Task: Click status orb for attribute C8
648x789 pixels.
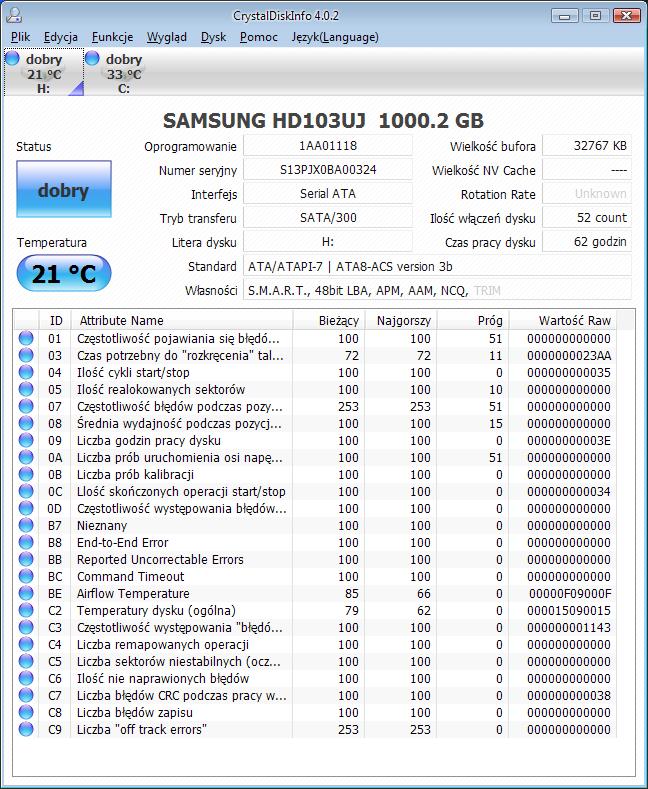Action: [x=26, y=713]
